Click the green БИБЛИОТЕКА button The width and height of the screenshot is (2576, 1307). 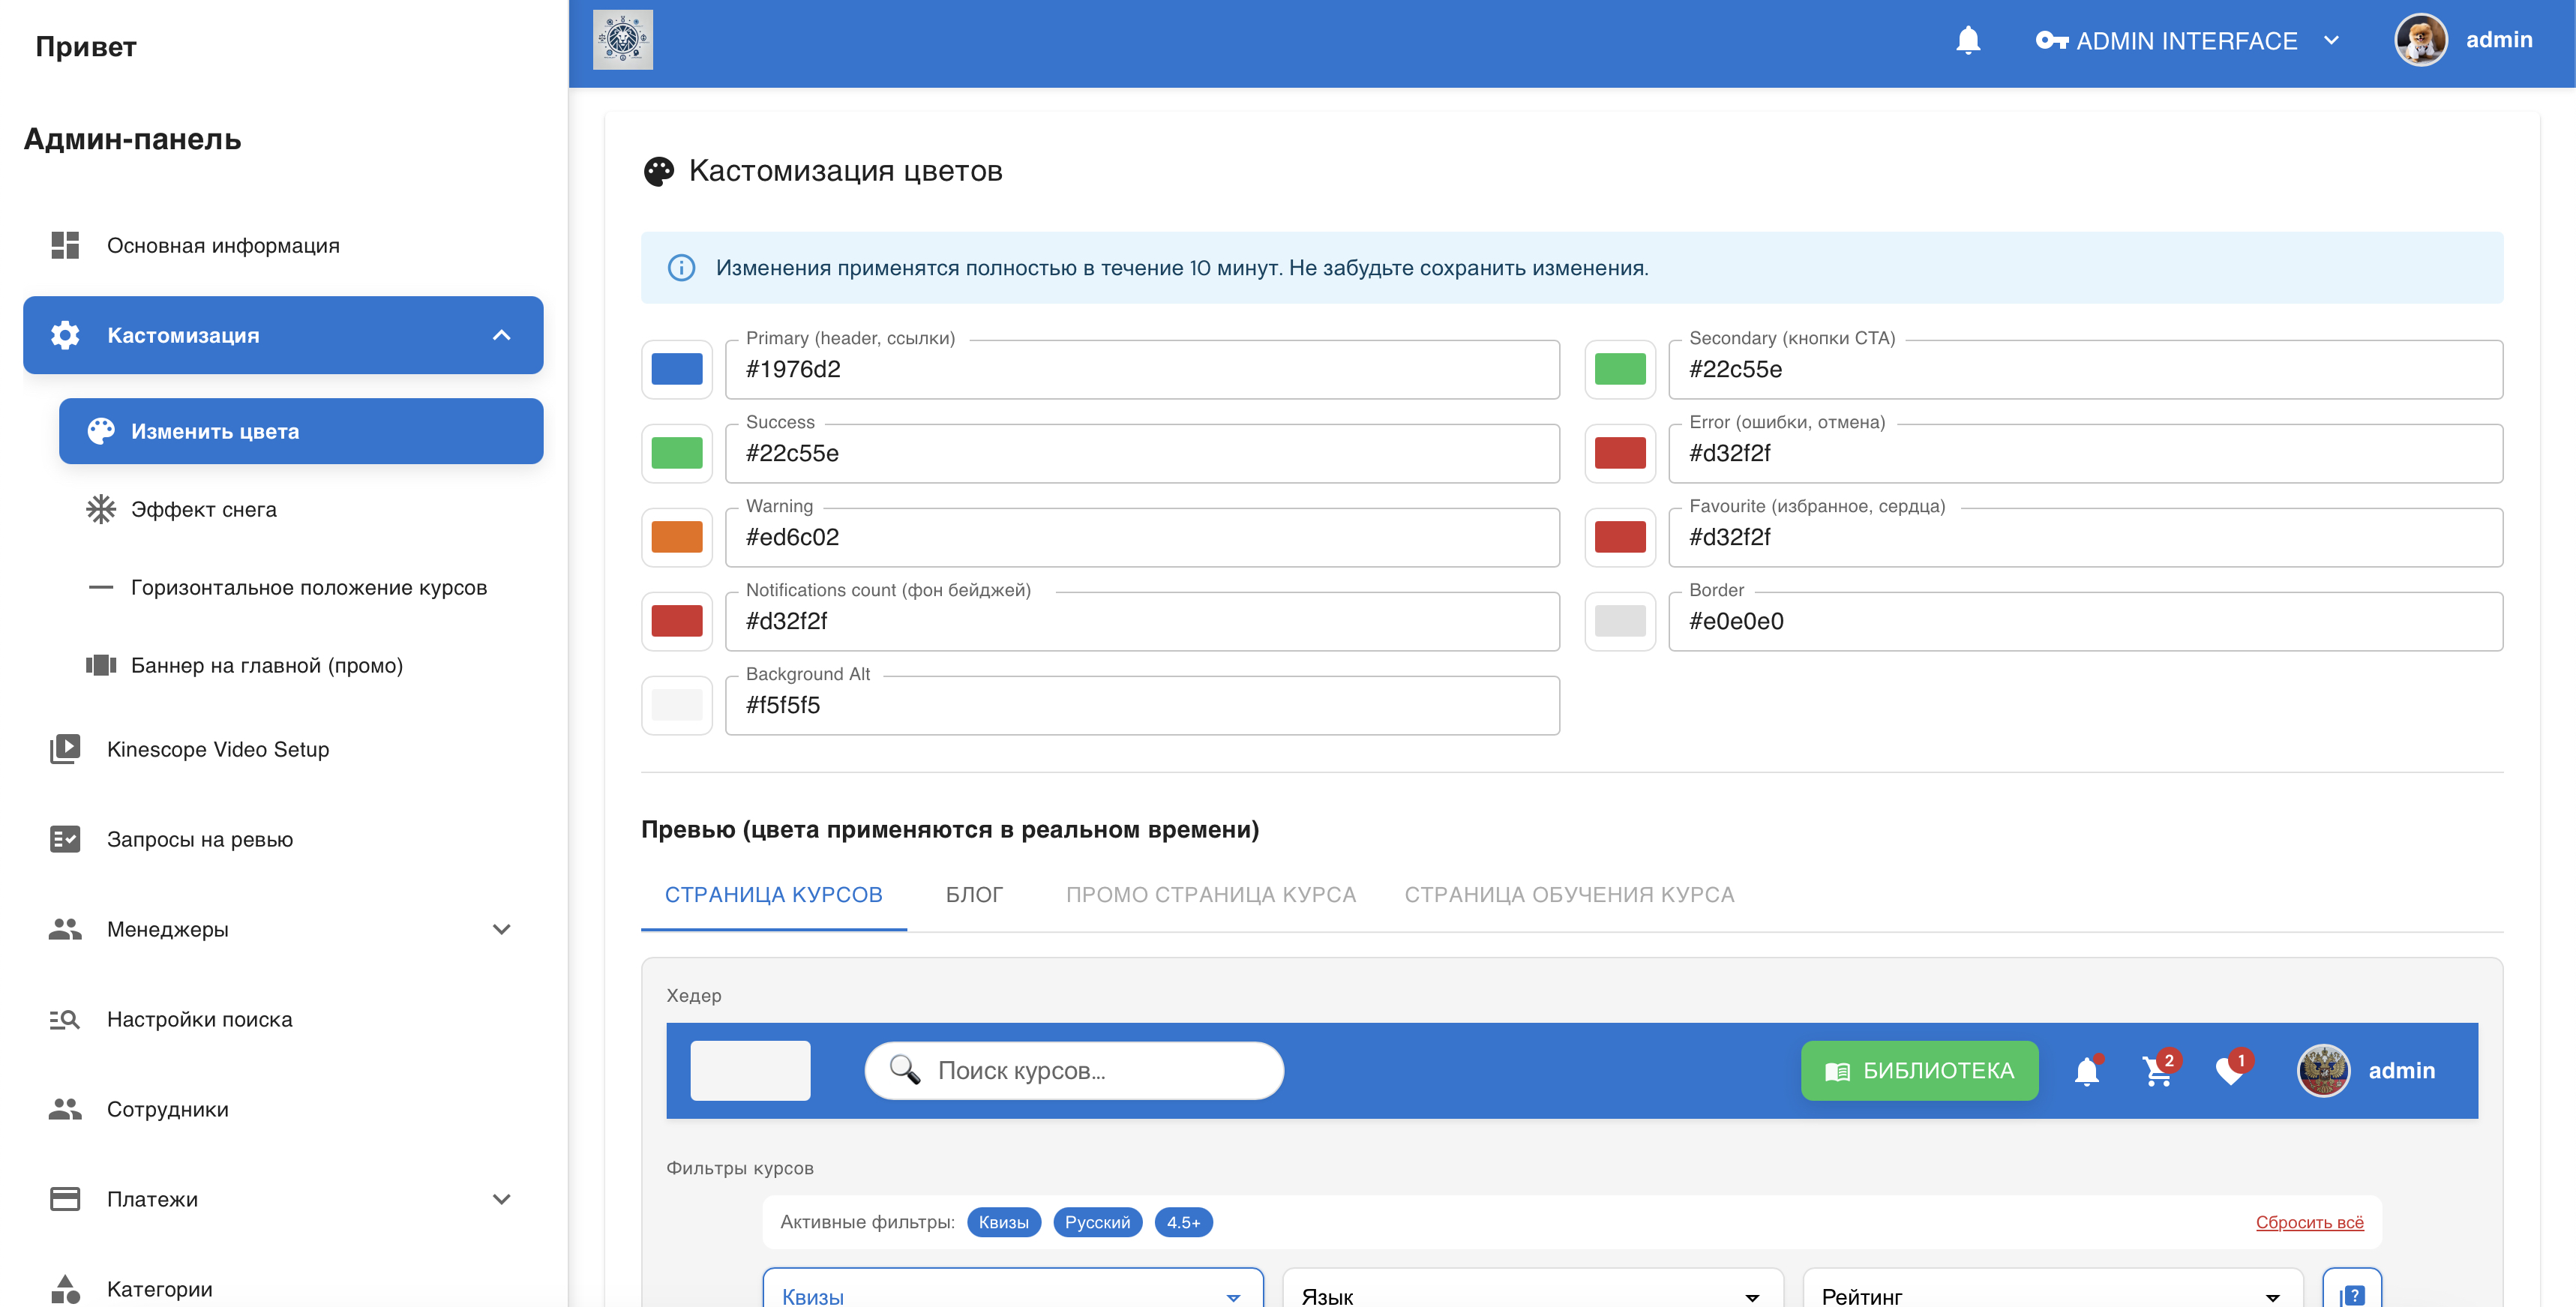(x=1919, y=1071)
